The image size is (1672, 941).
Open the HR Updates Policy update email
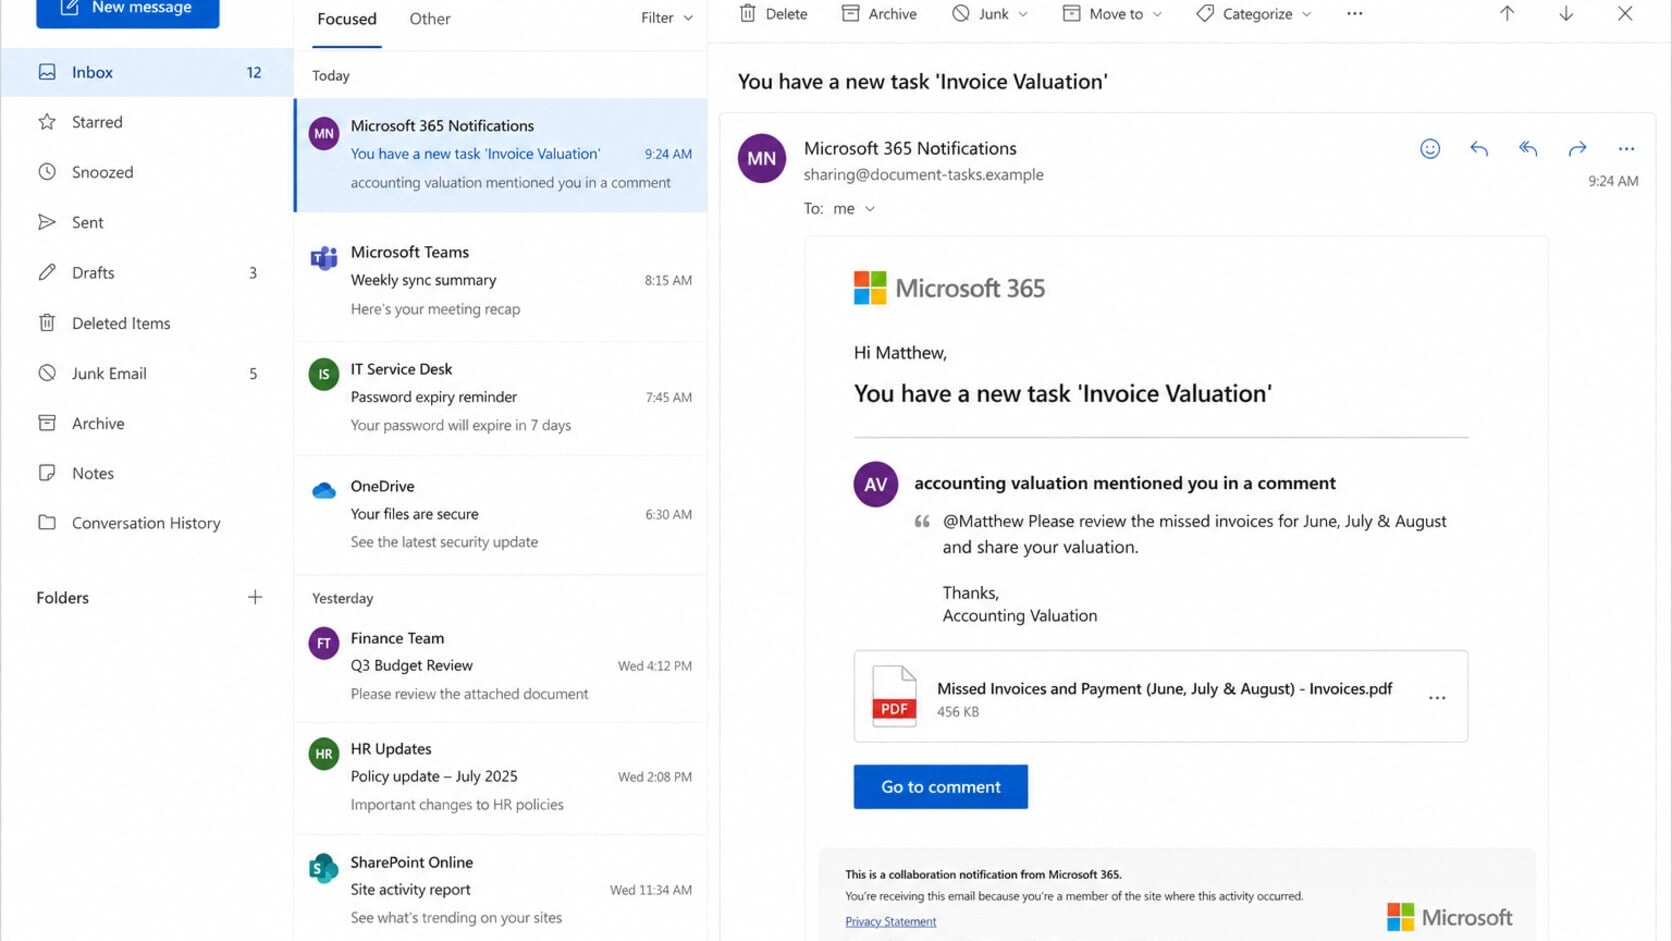(x=501, y=777)
